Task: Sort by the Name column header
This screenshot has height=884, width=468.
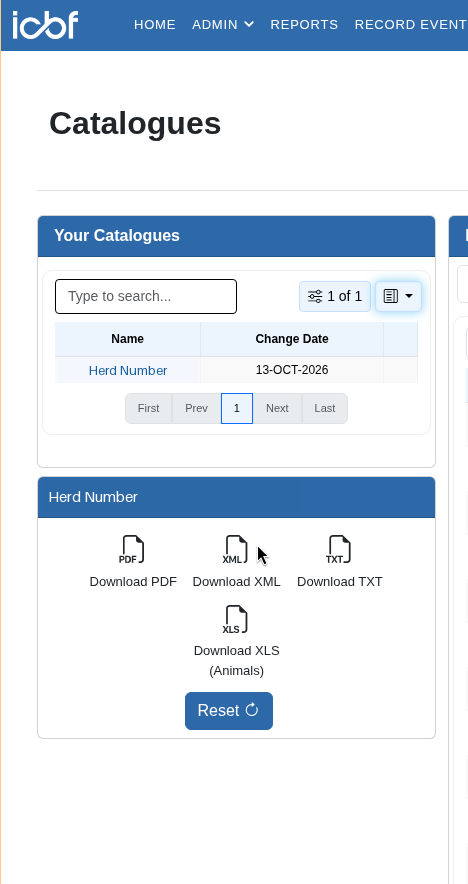Action: [127, 339]
